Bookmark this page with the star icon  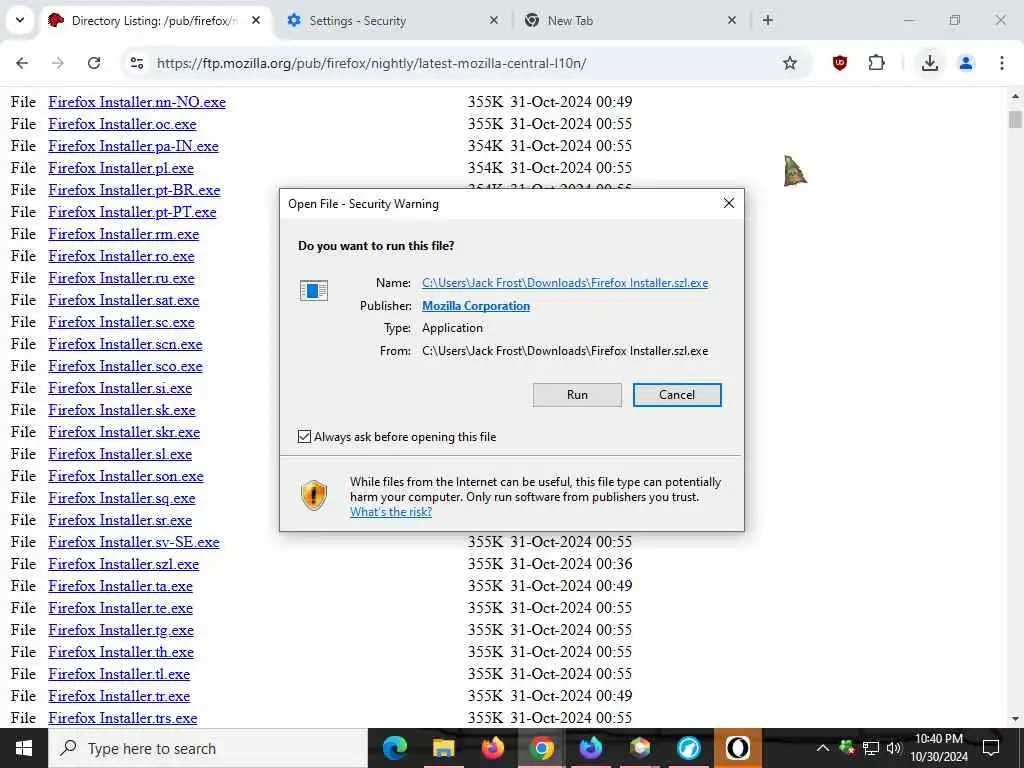(790, 63)
